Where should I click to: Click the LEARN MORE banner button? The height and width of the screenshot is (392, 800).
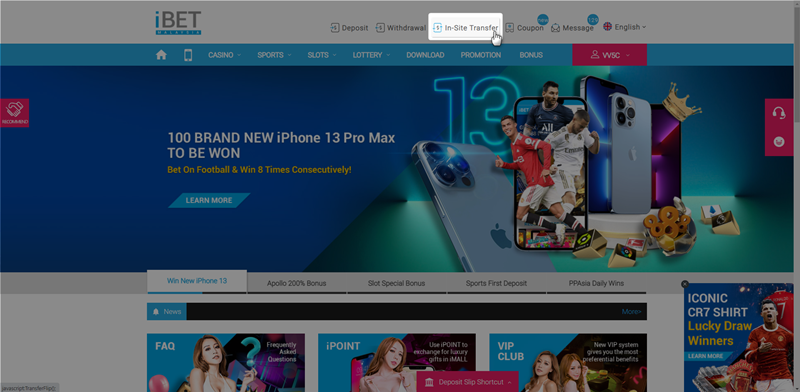[x=209, y=201]
